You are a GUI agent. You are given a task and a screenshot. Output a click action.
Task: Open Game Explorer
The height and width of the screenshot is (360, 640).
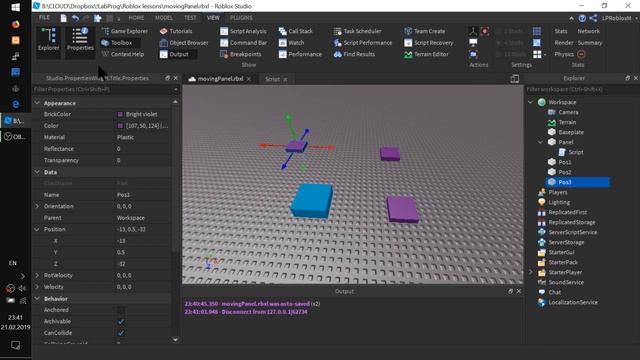[x=124, y=31]
